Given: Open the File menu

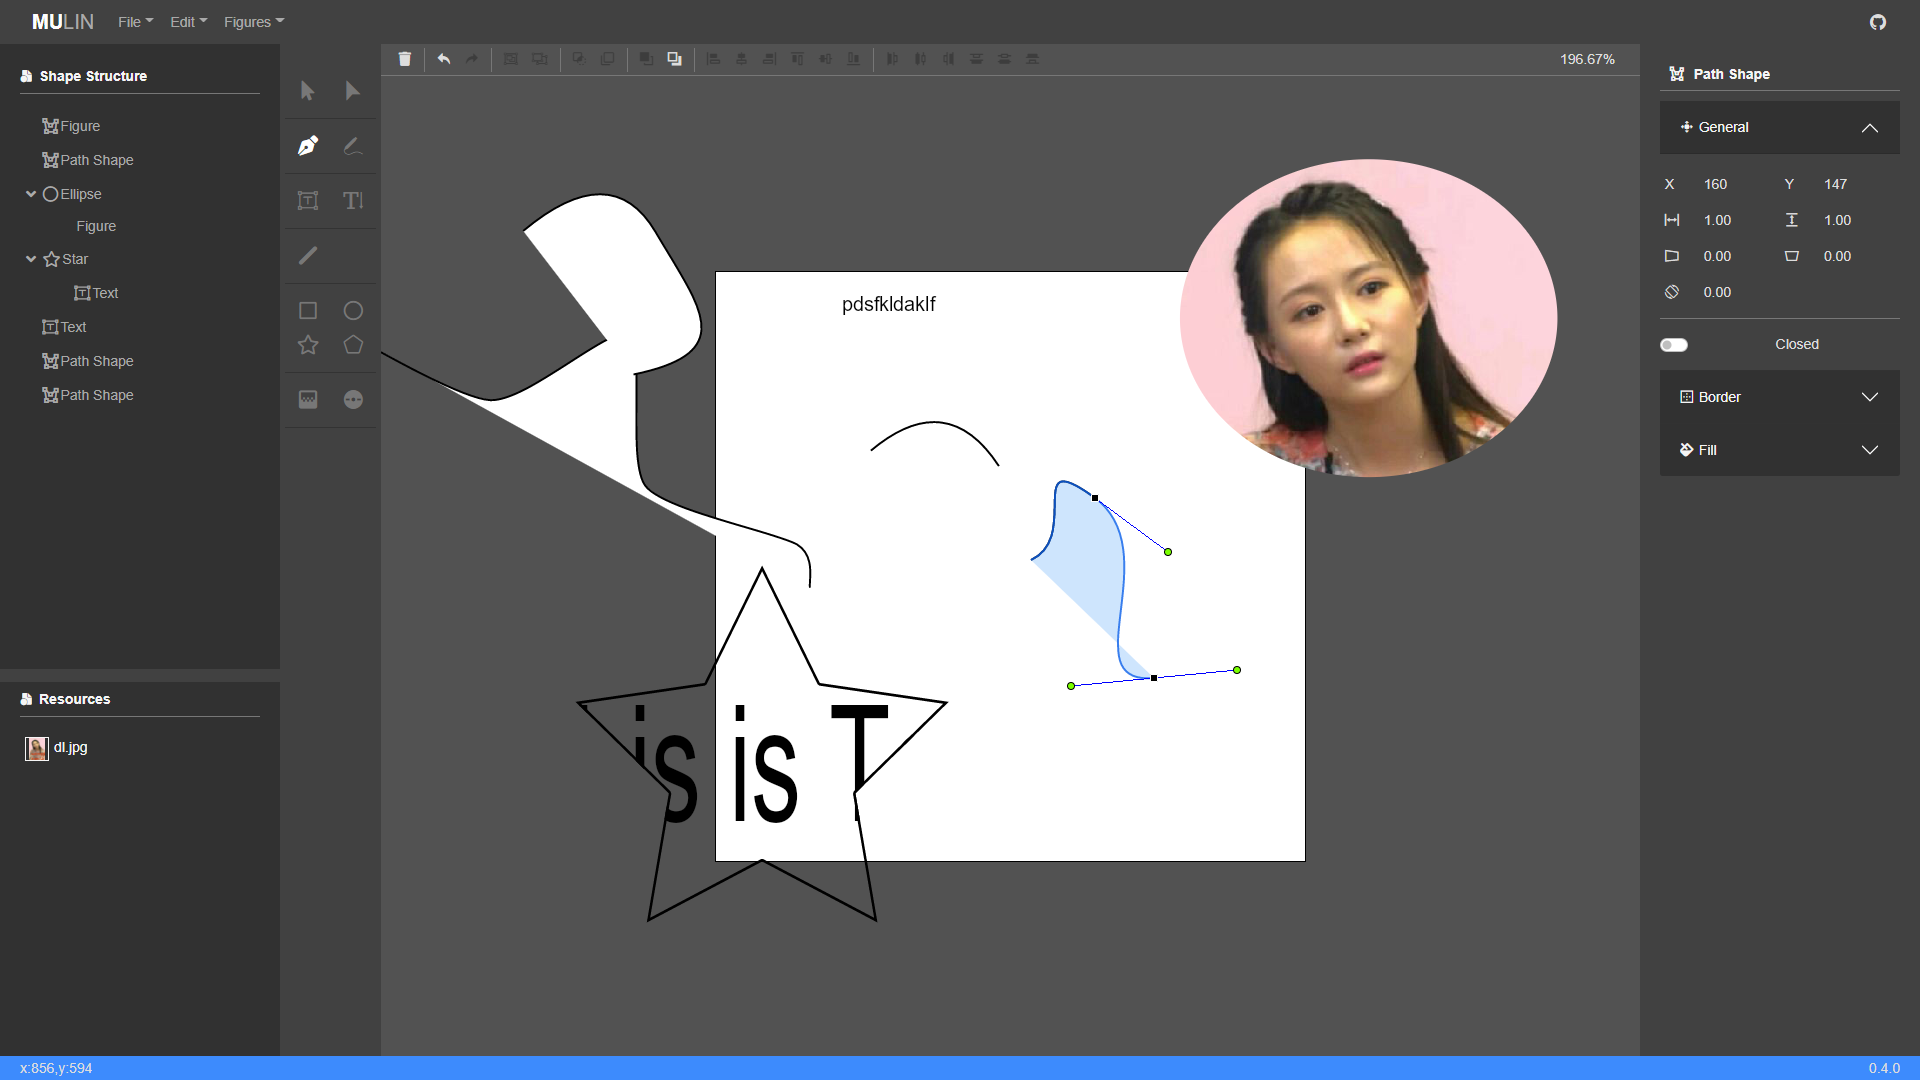Looking at the screenshot, I should point(135,22).
